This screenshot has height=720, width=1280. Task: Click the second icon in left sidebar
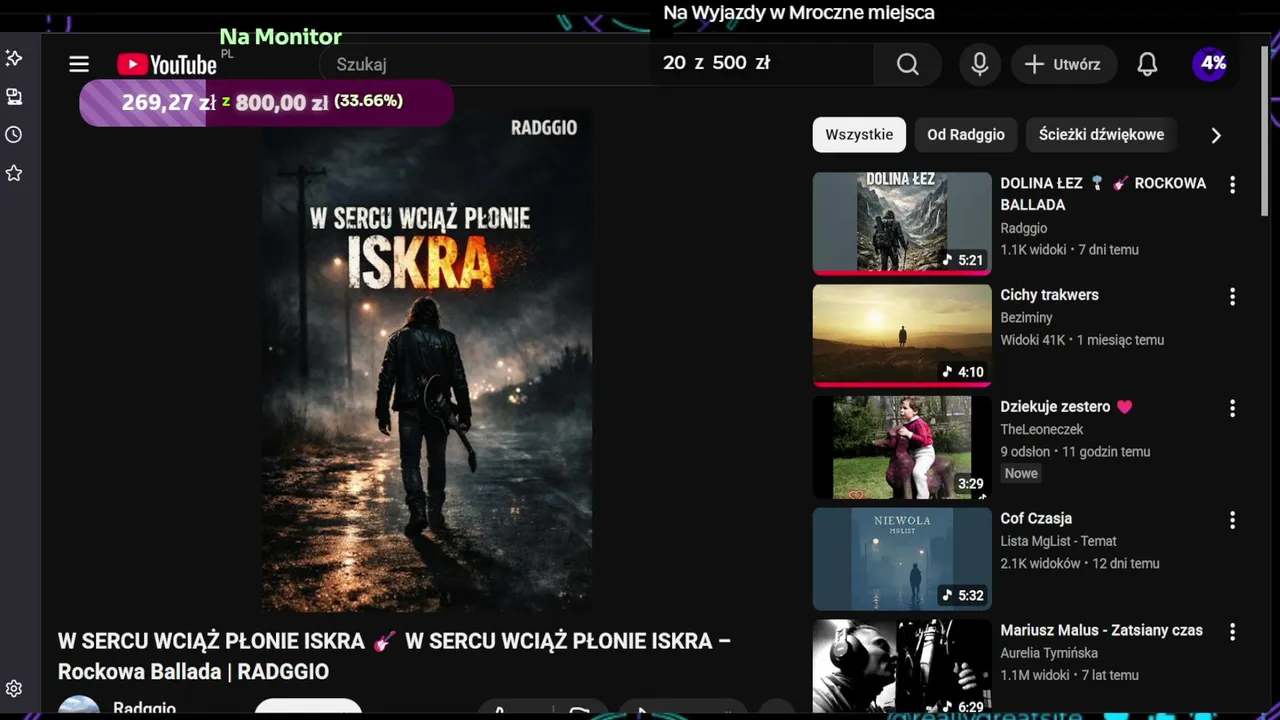coord(14,97)
